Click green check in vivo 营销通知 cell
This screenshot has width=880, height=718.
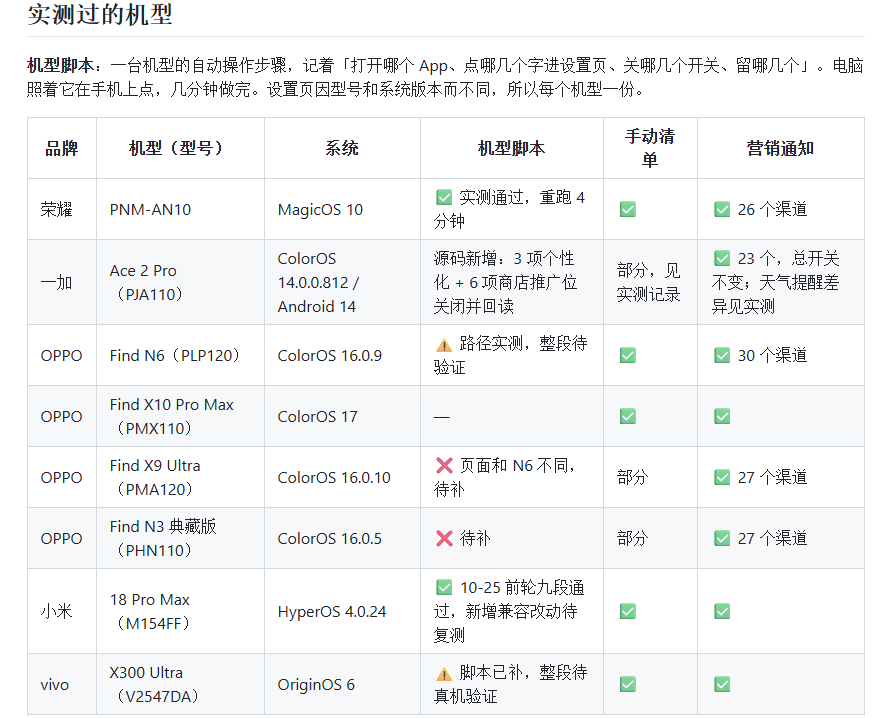tap(722, 684)
